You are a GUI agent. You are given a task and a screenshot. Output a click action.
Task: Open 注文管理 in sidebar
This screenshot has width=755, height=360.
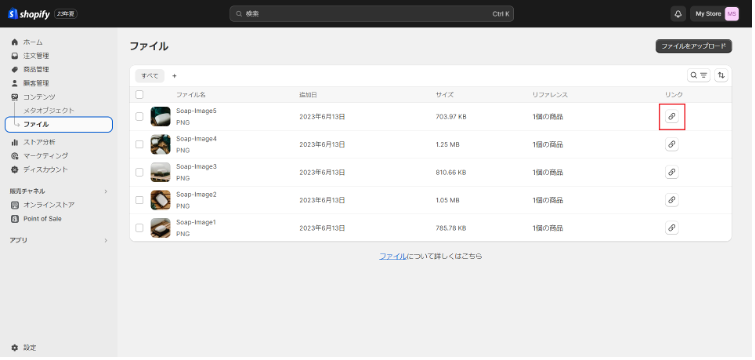(x=36, y=56)
